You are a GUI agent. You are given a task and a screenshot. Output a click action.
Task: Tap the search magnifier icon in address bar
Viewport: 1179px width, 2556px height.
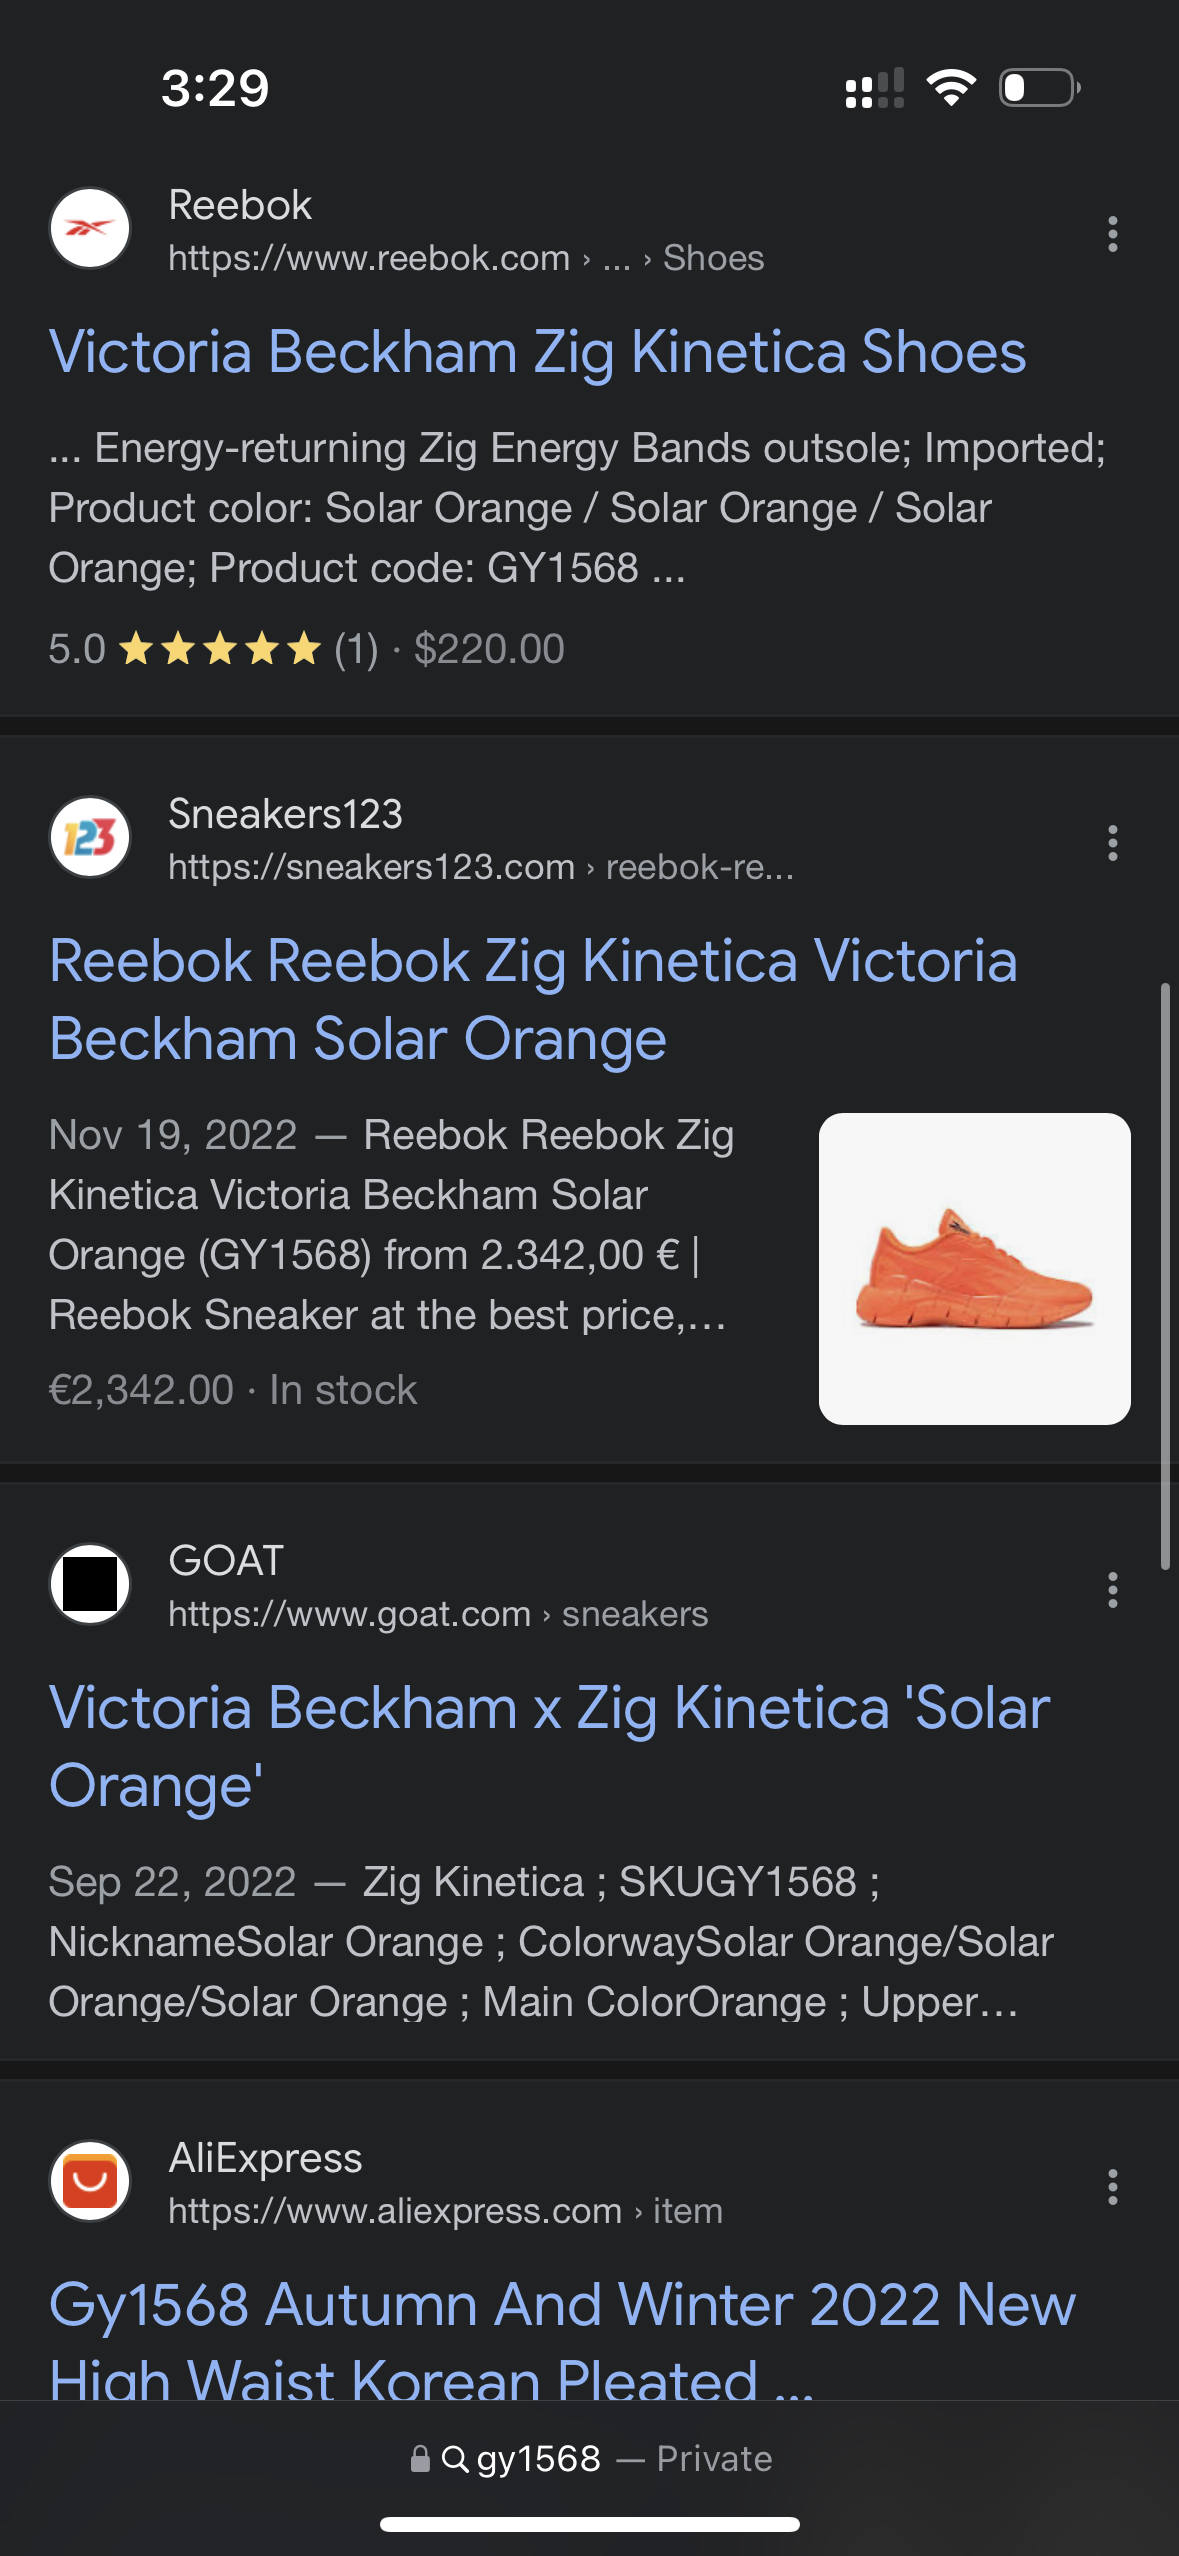point(455,2458)
